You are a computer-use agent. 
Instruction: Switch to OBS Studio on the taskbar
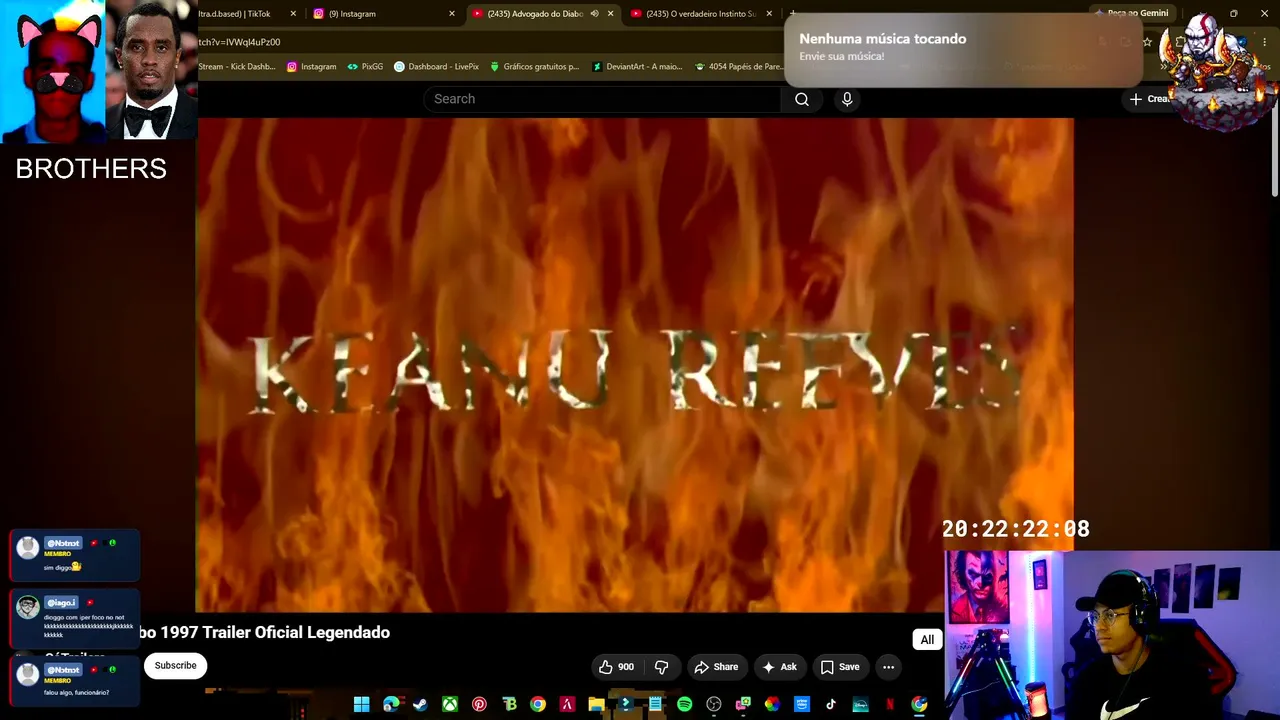point(714,705)
